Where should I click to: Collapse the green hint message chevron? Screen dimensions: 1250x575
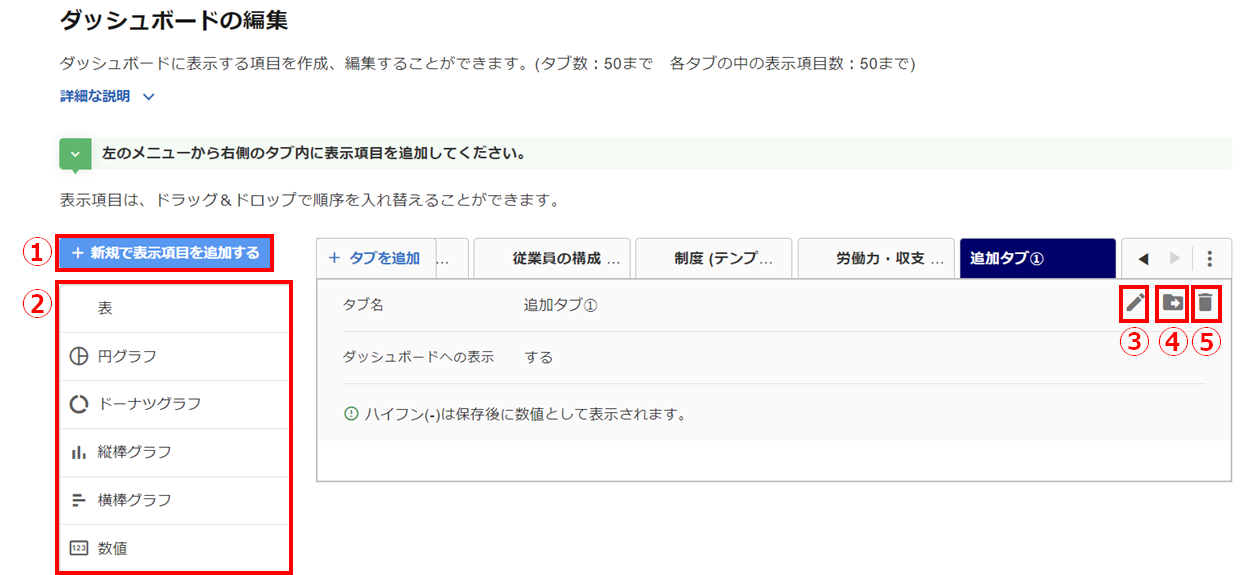point(75,155)
